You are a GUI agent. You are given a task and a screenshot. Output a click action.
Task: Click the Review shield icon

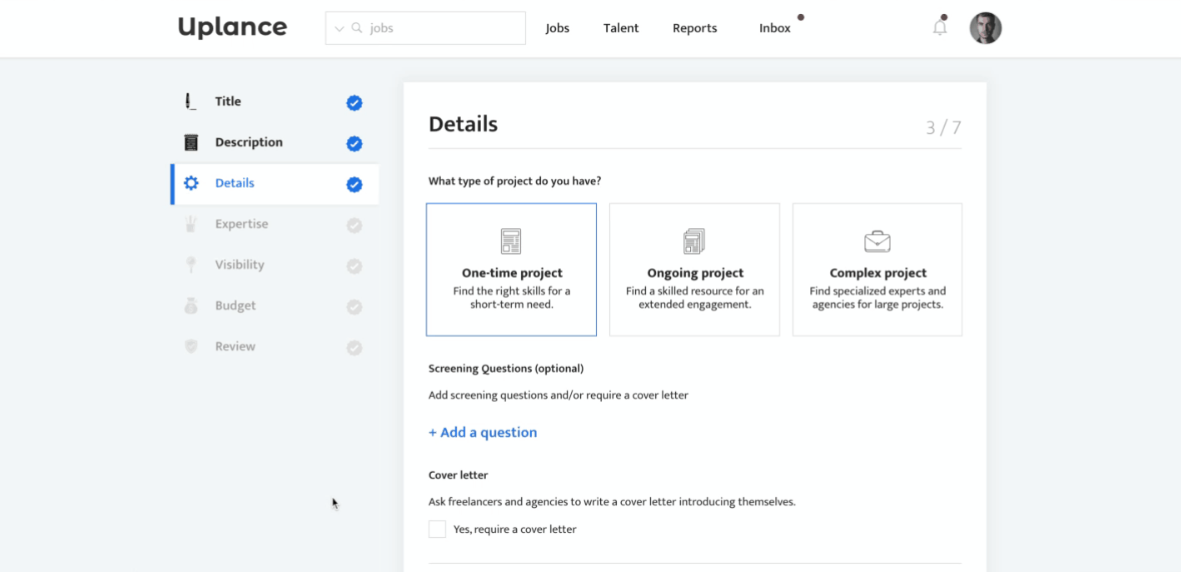coord(191,346)
